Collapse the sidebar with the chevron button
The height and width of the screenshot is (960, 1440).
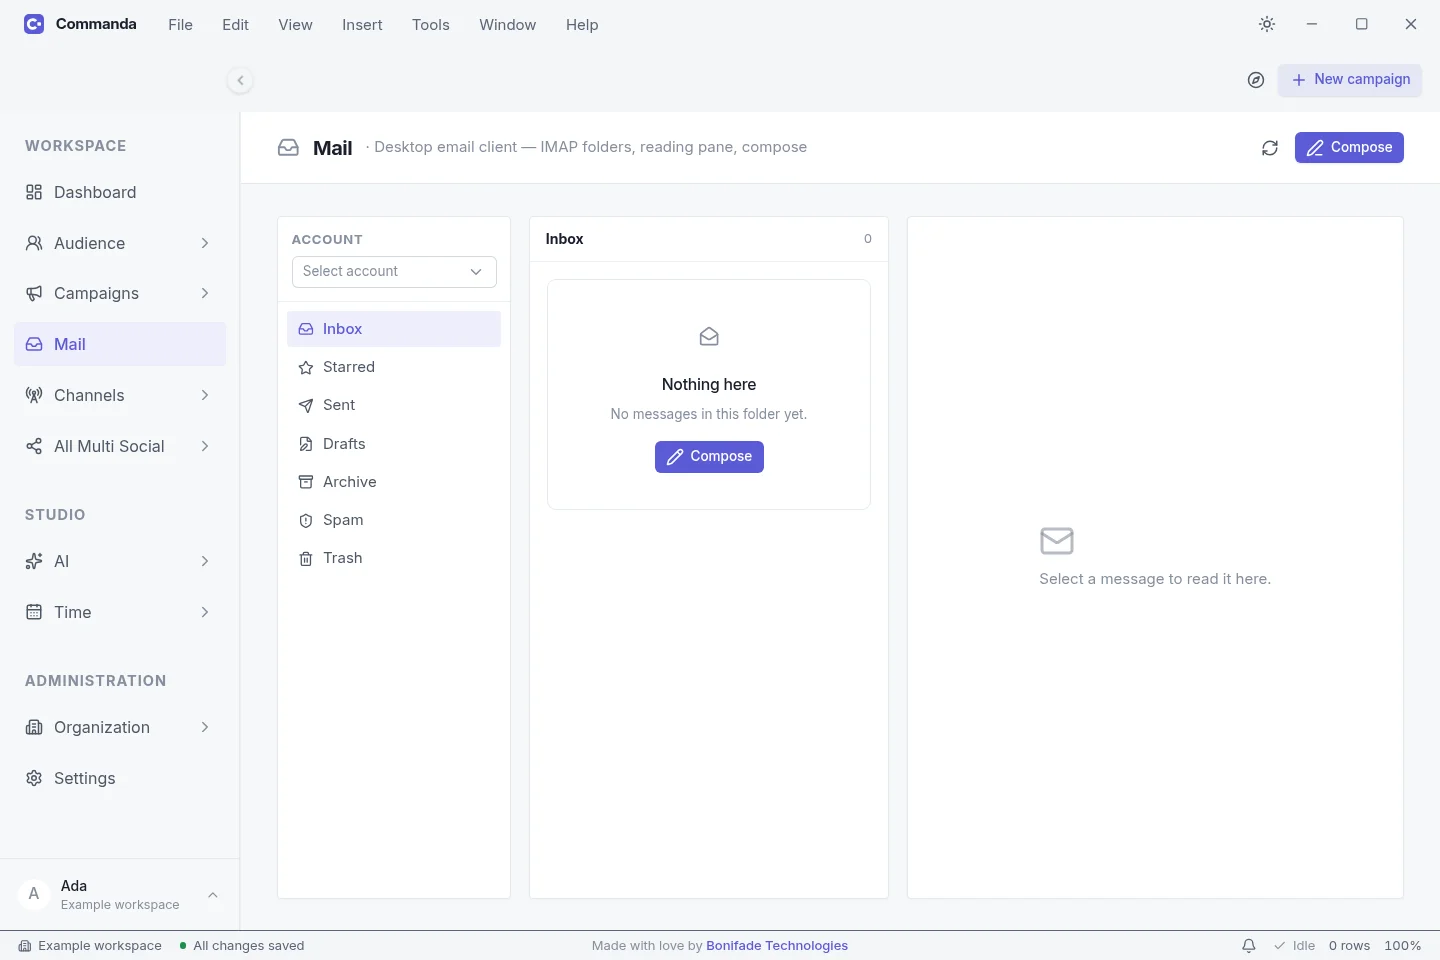(240, 80)
